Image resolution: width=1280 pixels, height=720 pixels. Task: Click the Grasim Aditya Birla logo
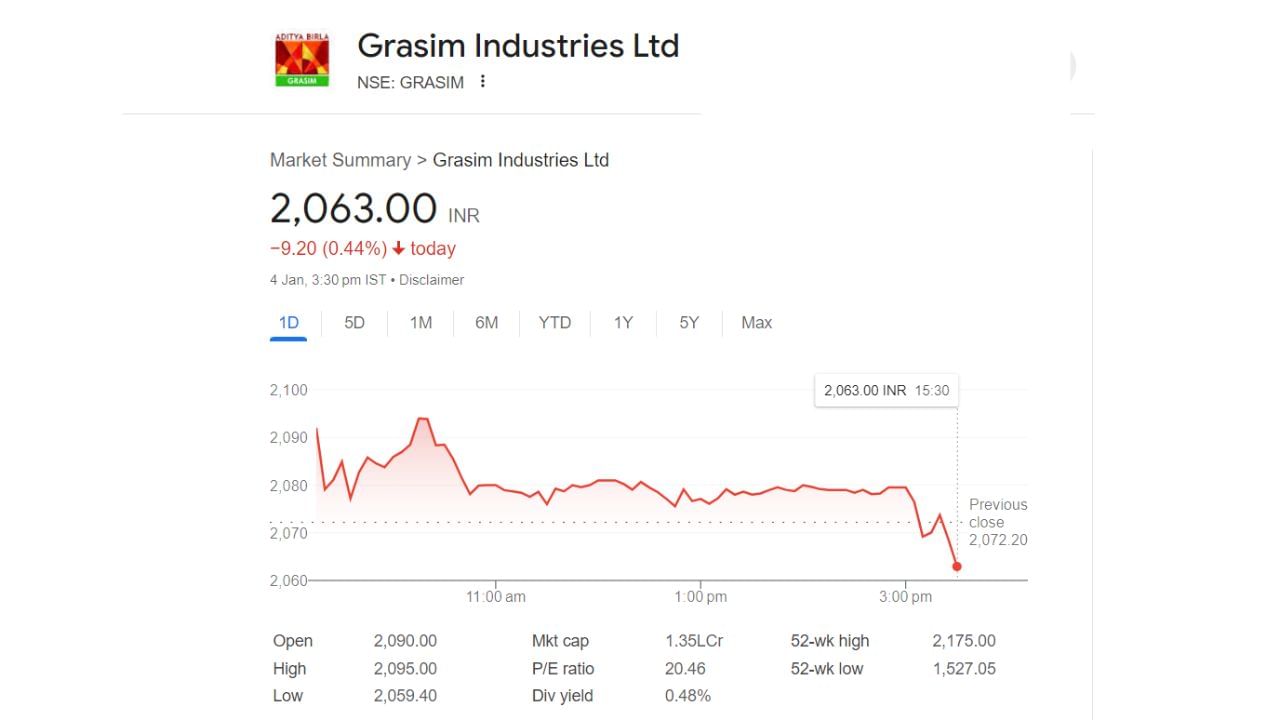[302, 60]
